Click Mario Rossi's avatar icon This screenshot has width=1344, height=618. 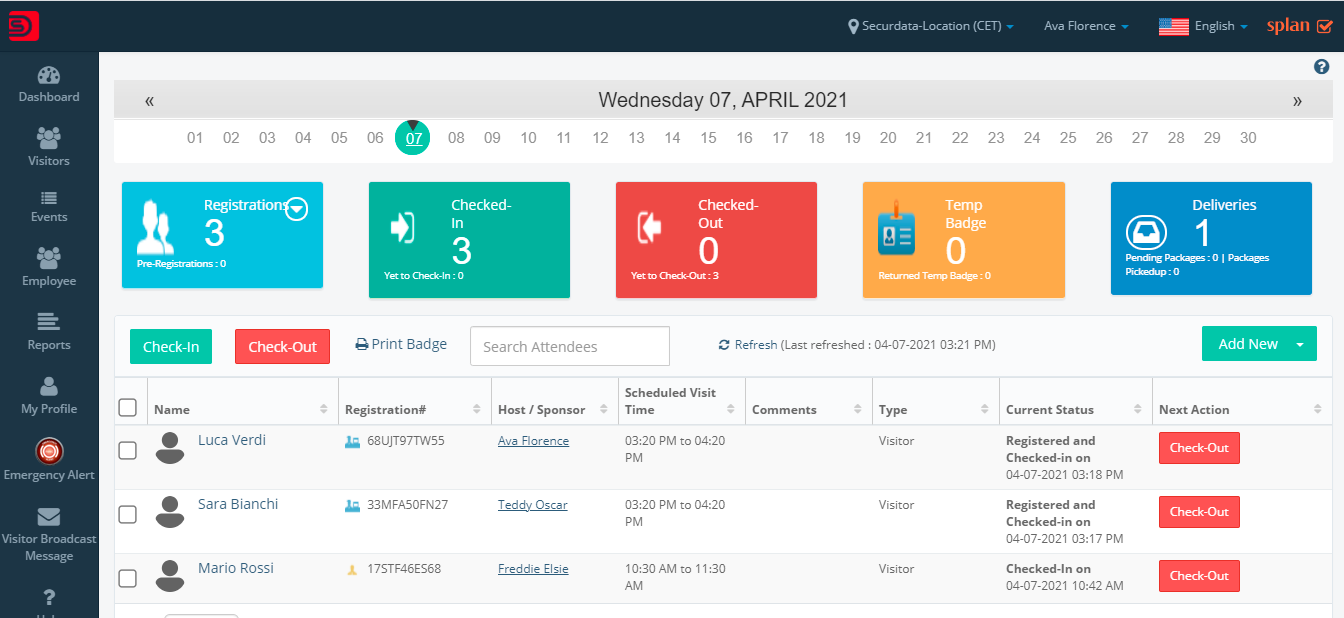click(x=170, y=576)
